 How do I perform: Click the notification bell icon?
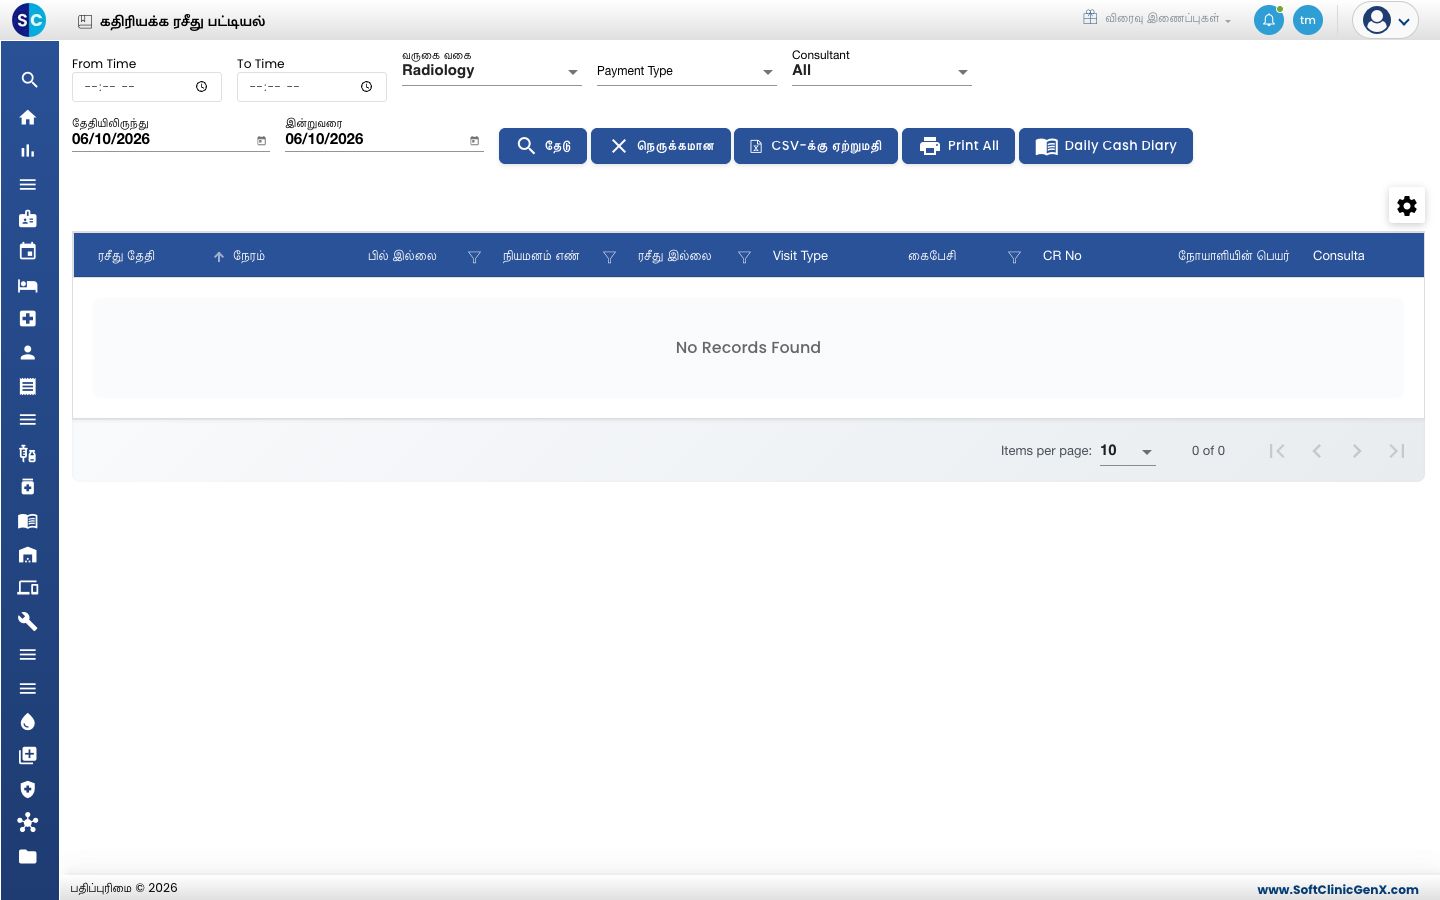pos(1269,20)
